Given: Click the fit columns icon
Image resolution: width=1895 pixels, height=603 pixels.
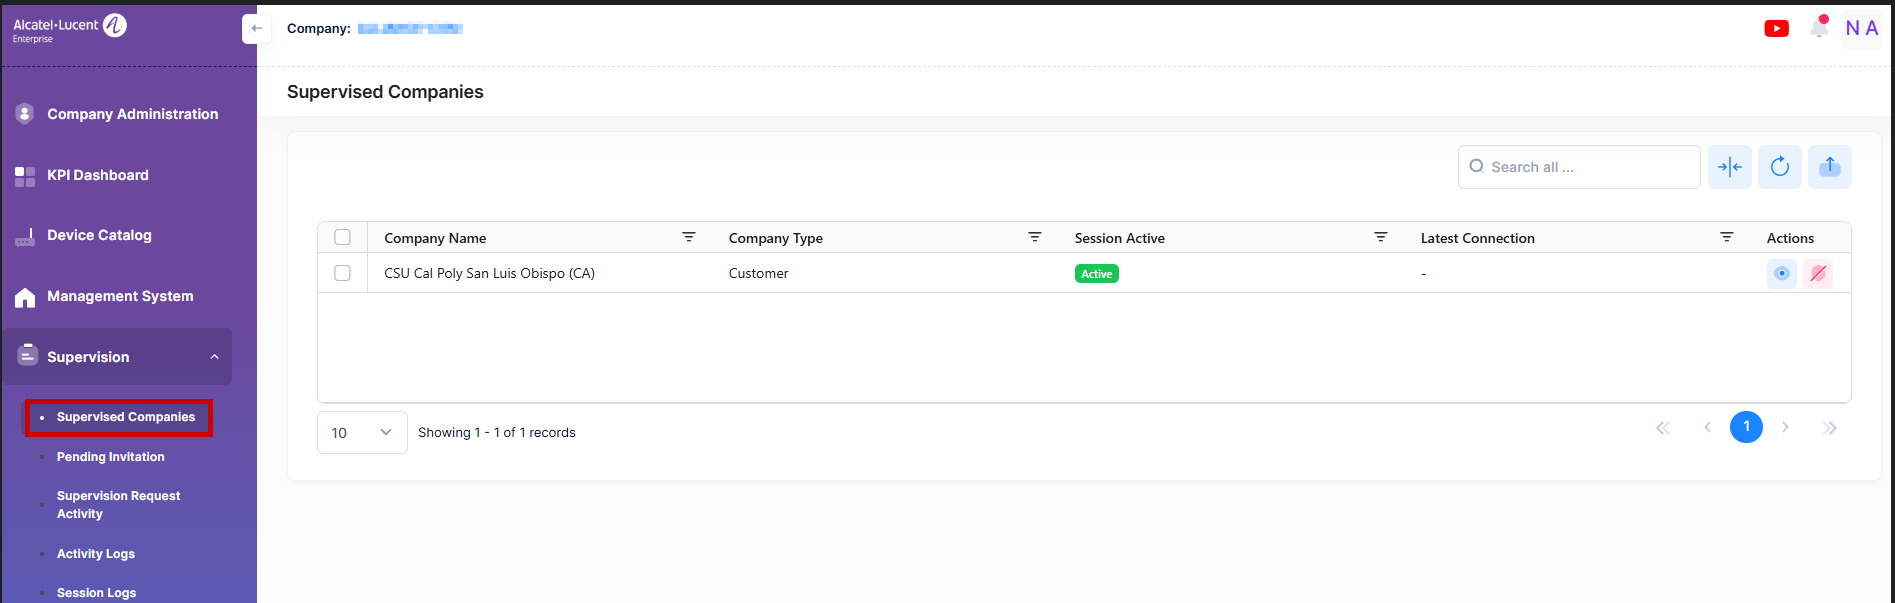Looking at the screenshot, I should point(1729,167).
